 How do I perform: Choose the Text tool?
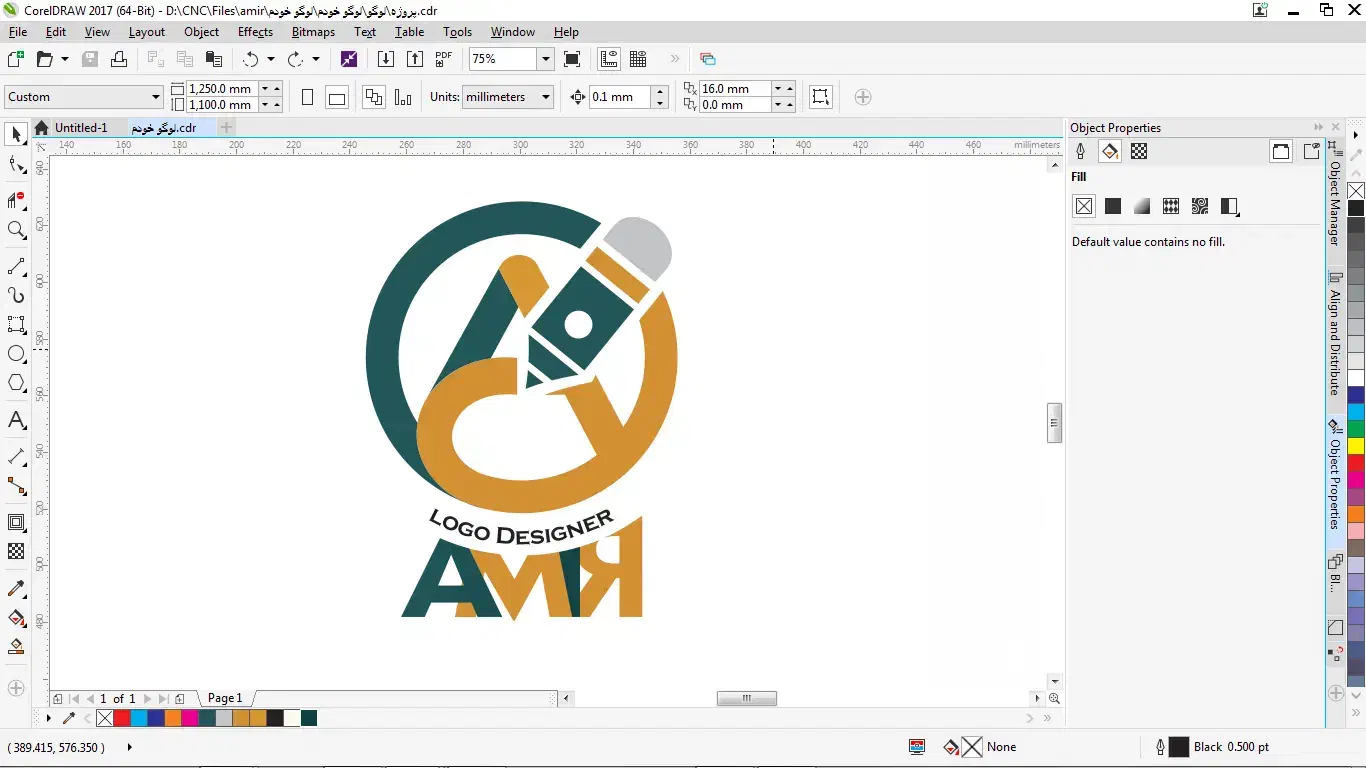point(16,420)
